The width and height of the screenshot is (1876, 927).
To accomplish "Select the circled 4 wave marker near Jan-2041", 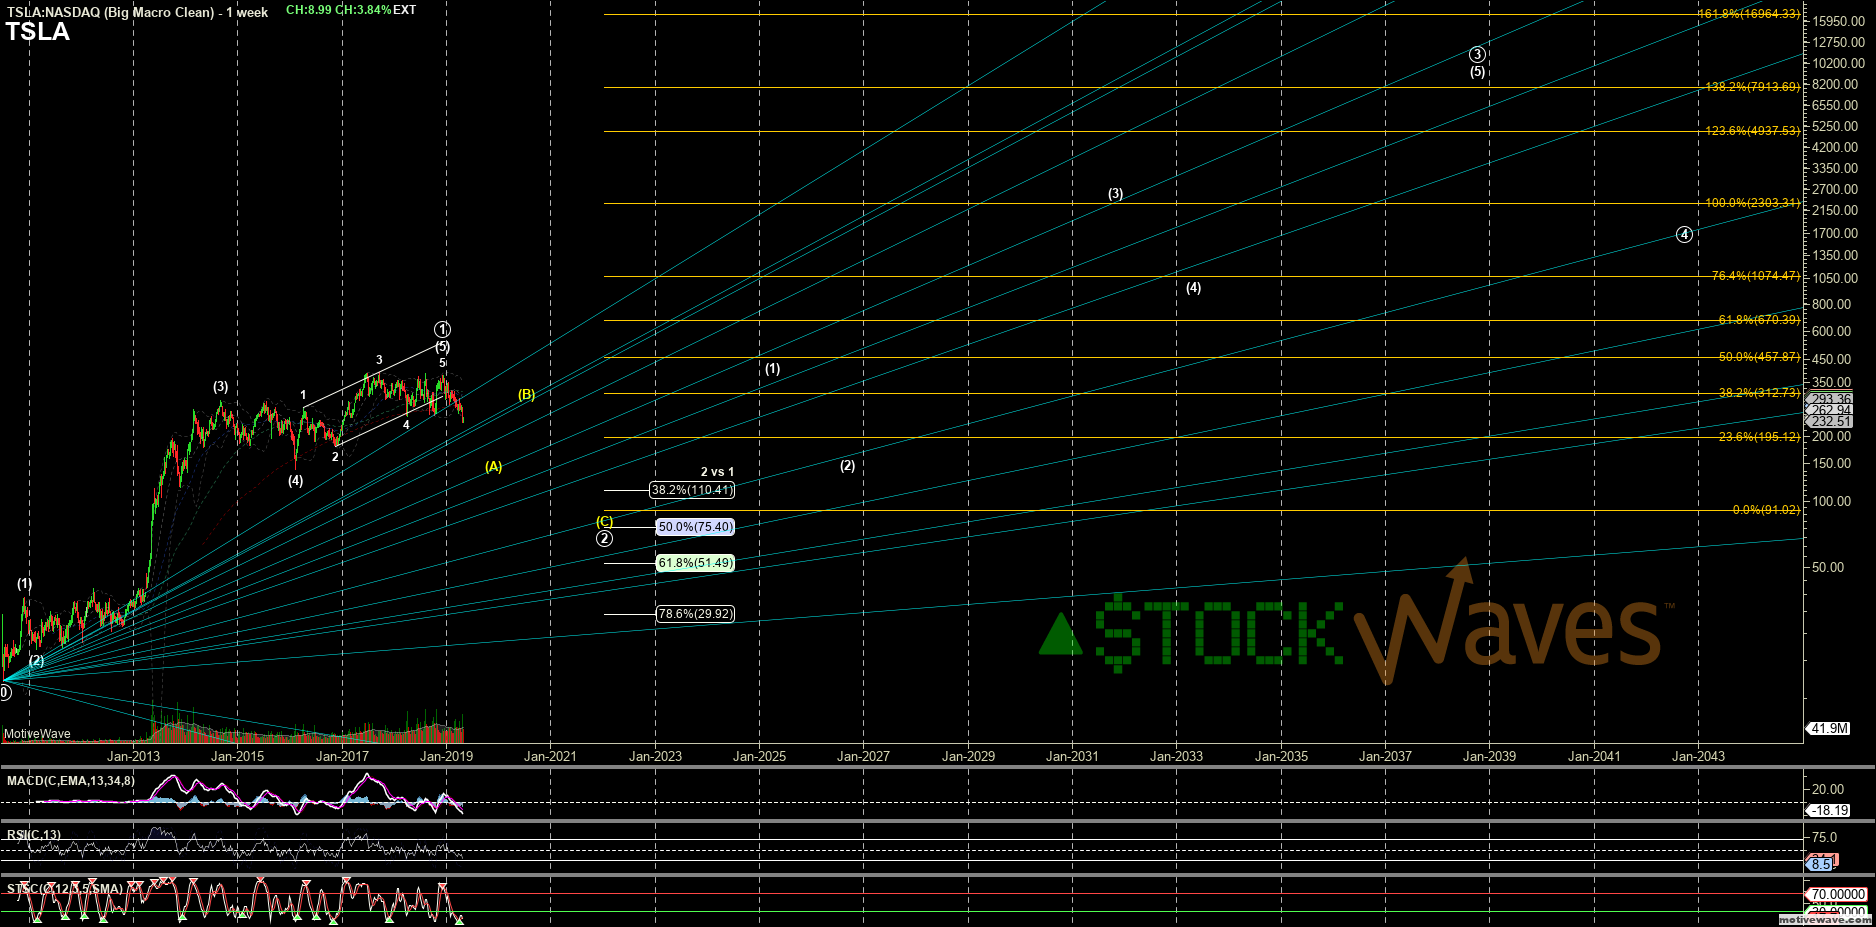I will (1684, 235).
